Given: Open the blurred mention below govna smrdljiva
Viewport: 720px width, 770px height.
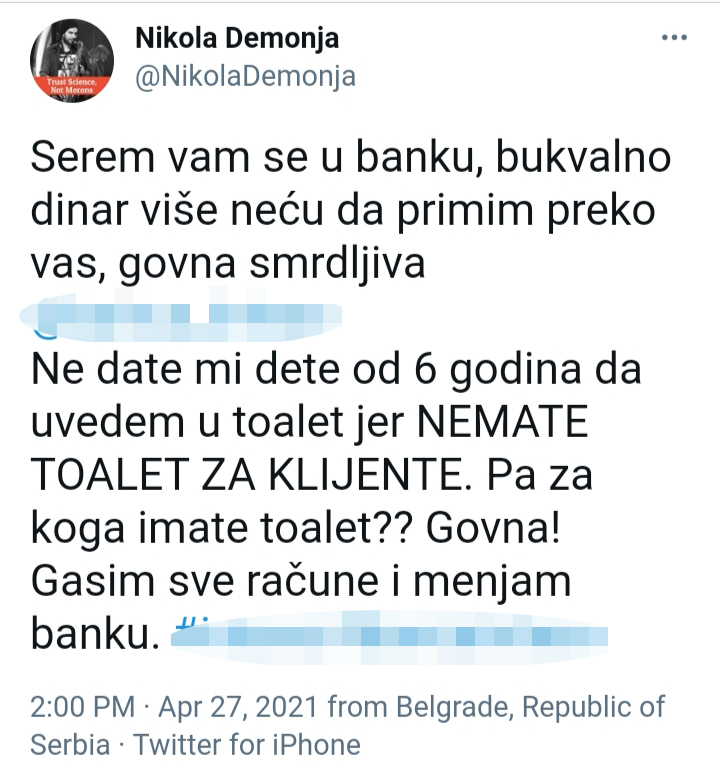Looking at the screenshot, I should point(180,317).
